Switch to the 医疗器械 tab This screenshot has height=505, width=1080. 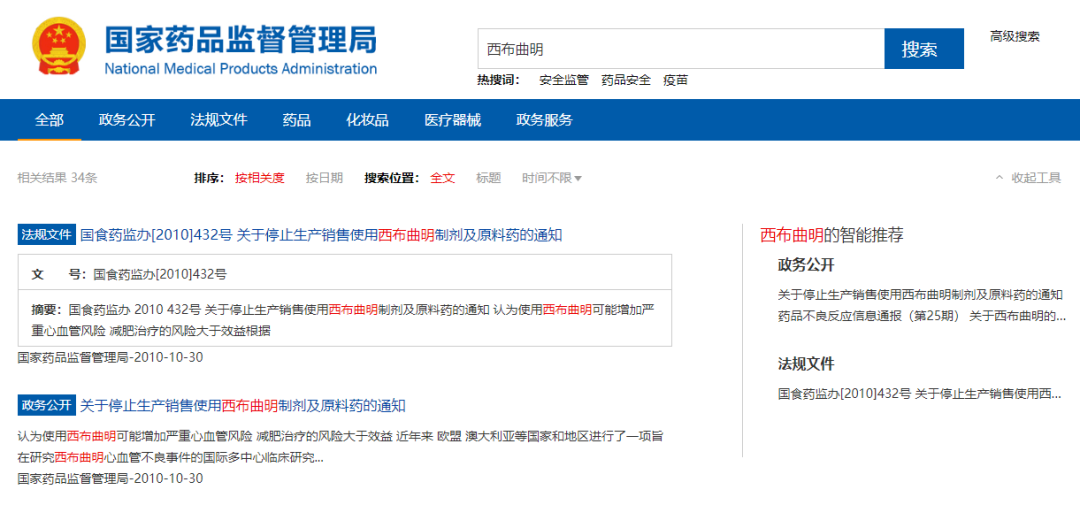click(x=453, y=121)
